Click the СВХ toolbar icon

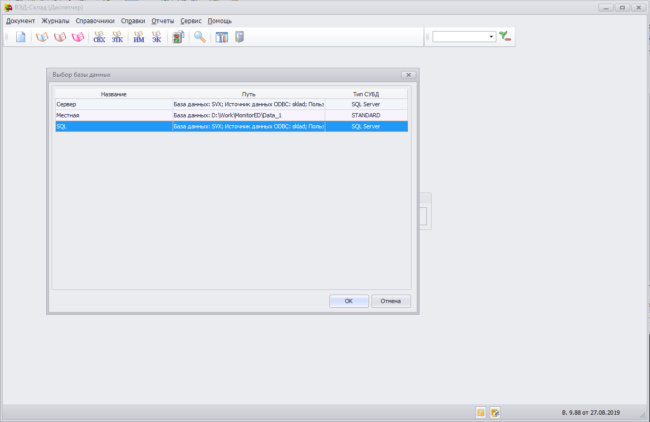(x=98, y=37)
